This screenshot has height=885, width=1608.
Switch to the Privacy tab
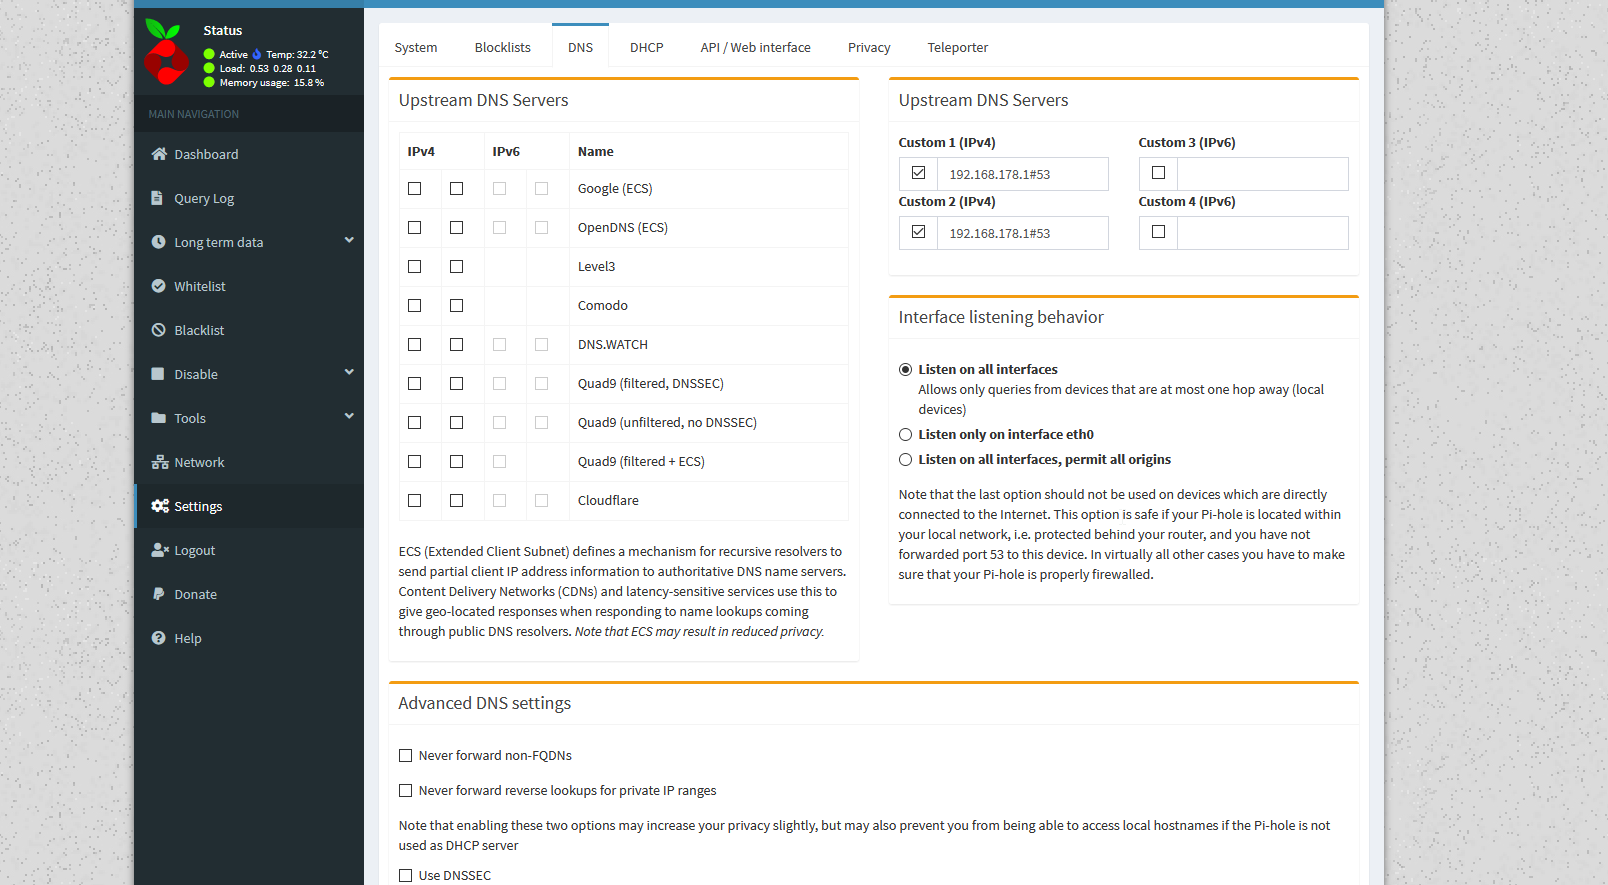pyautogui.click(x=869, y=47)
